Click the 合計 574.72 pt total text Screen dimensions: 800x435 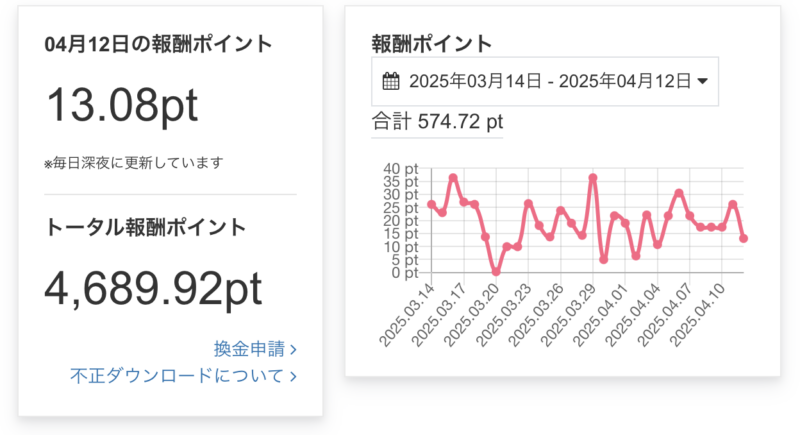(437, 122)
